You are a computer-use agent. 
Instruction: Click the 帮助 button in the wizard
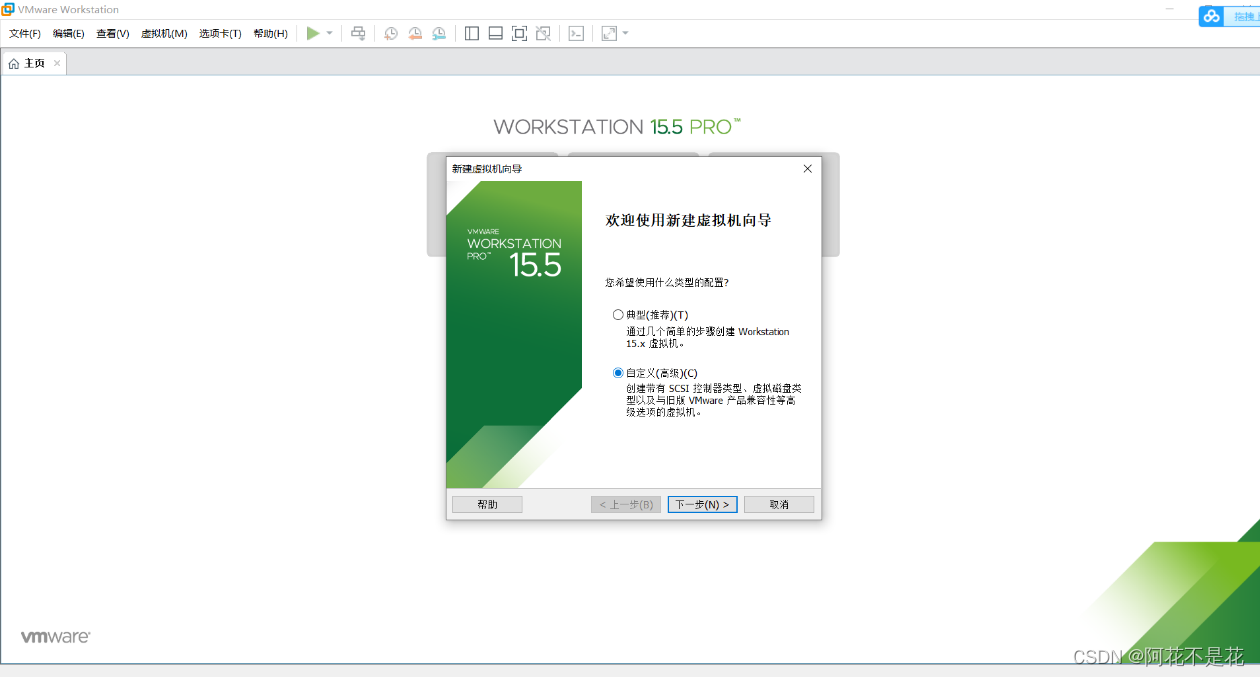click(487, 505)
